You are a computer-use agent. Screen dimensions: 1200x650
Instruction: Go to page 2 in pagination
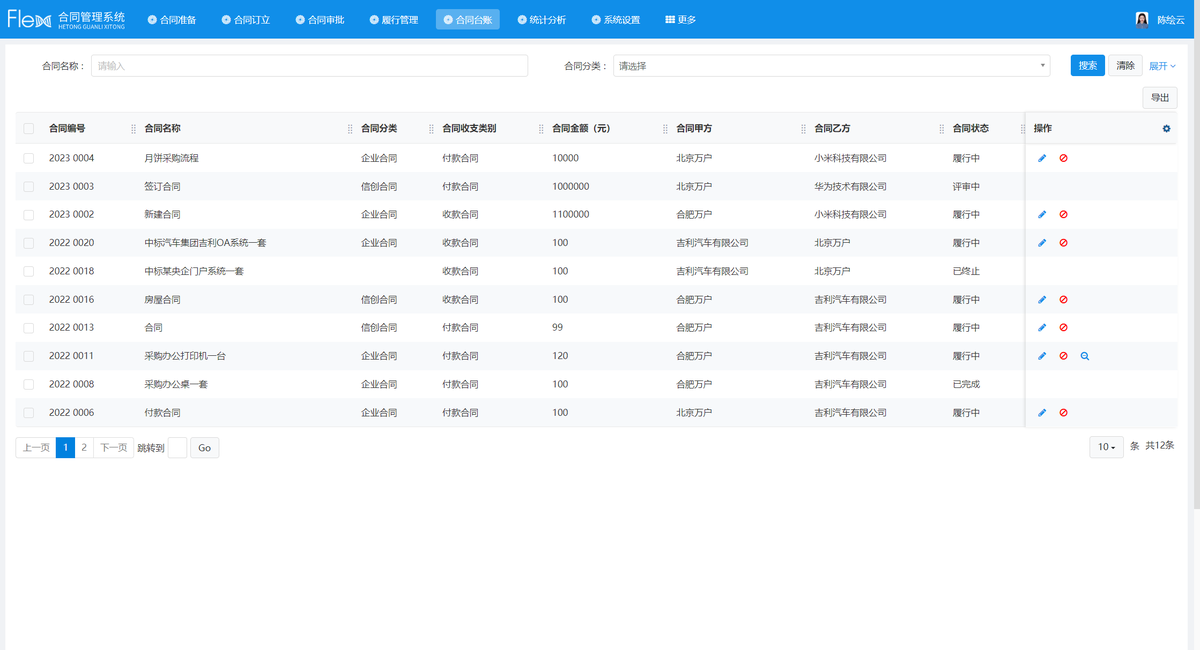click(84, 448)
